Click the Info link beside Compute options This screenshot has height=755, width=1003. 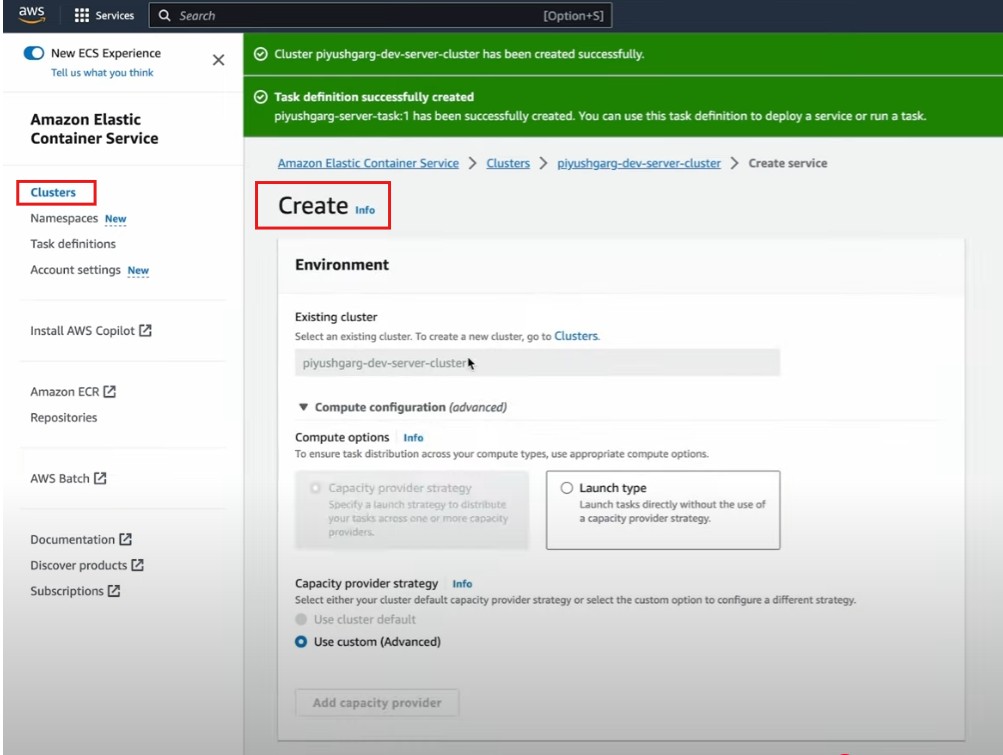point(413,438)
